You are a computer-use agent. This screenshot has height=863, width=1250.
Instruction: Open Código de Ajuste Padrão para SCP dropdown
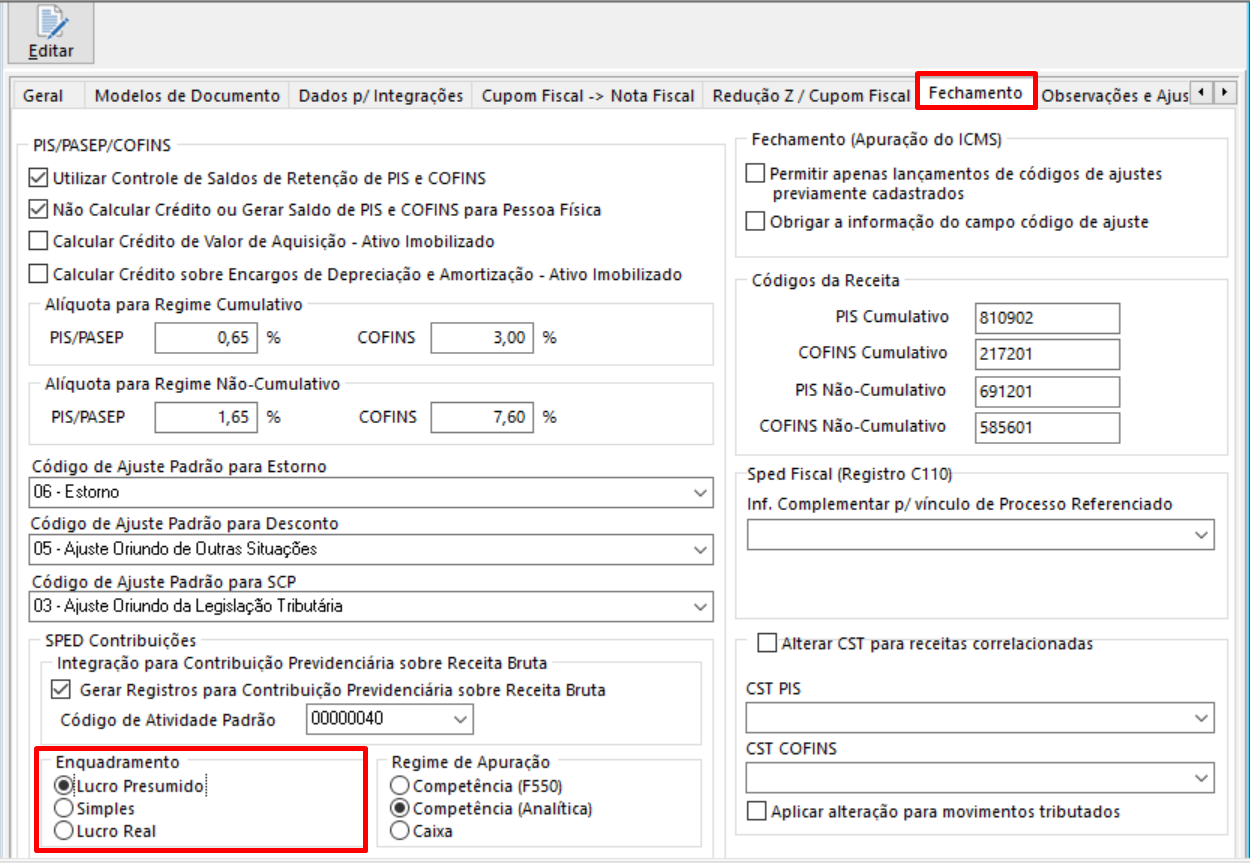click(x=372, y=606)
